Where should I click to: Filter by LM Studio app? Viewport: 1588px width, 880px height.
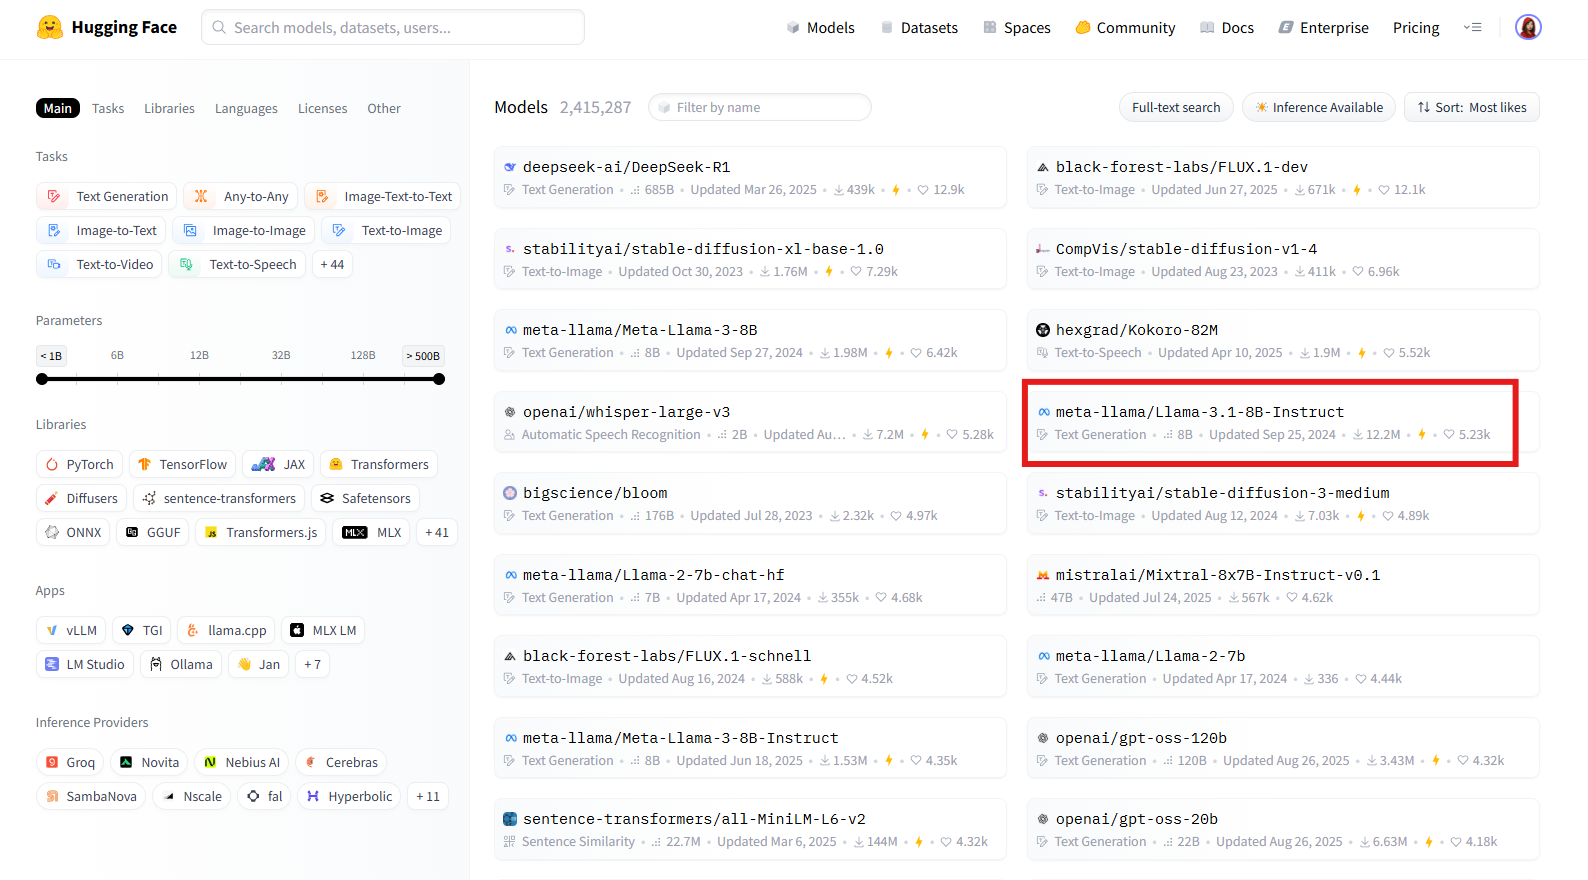click(x=85, y=664)
